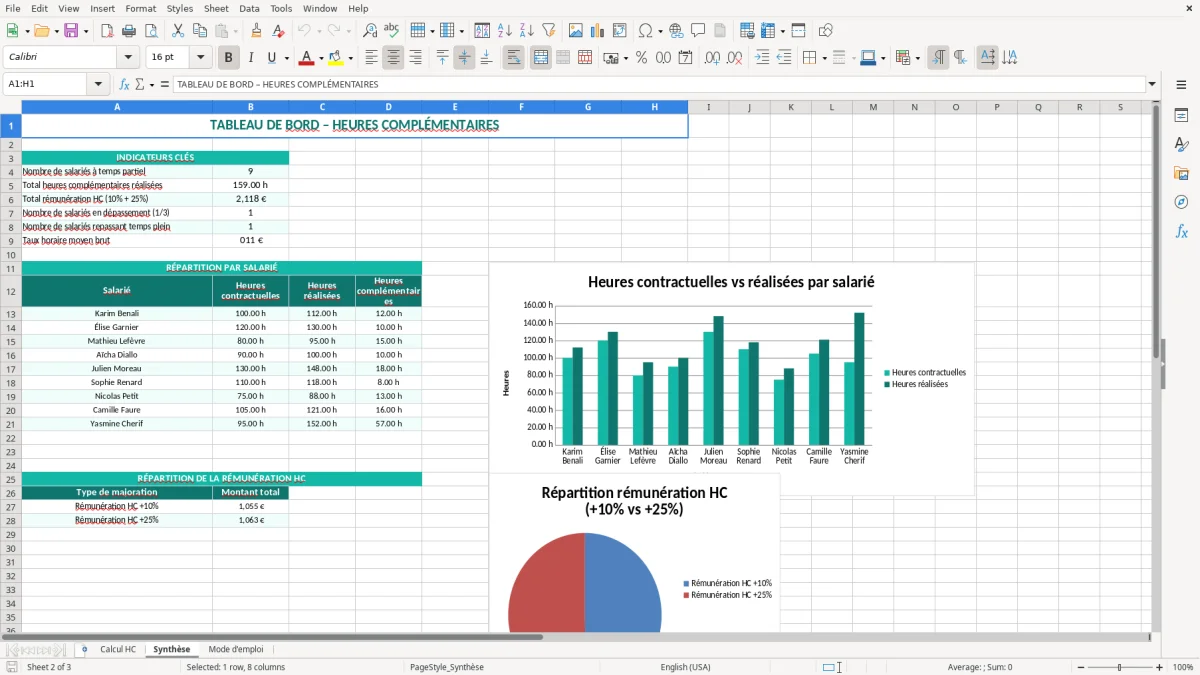
Task: Open the Borders dropdown arrow
Action: 824,58
